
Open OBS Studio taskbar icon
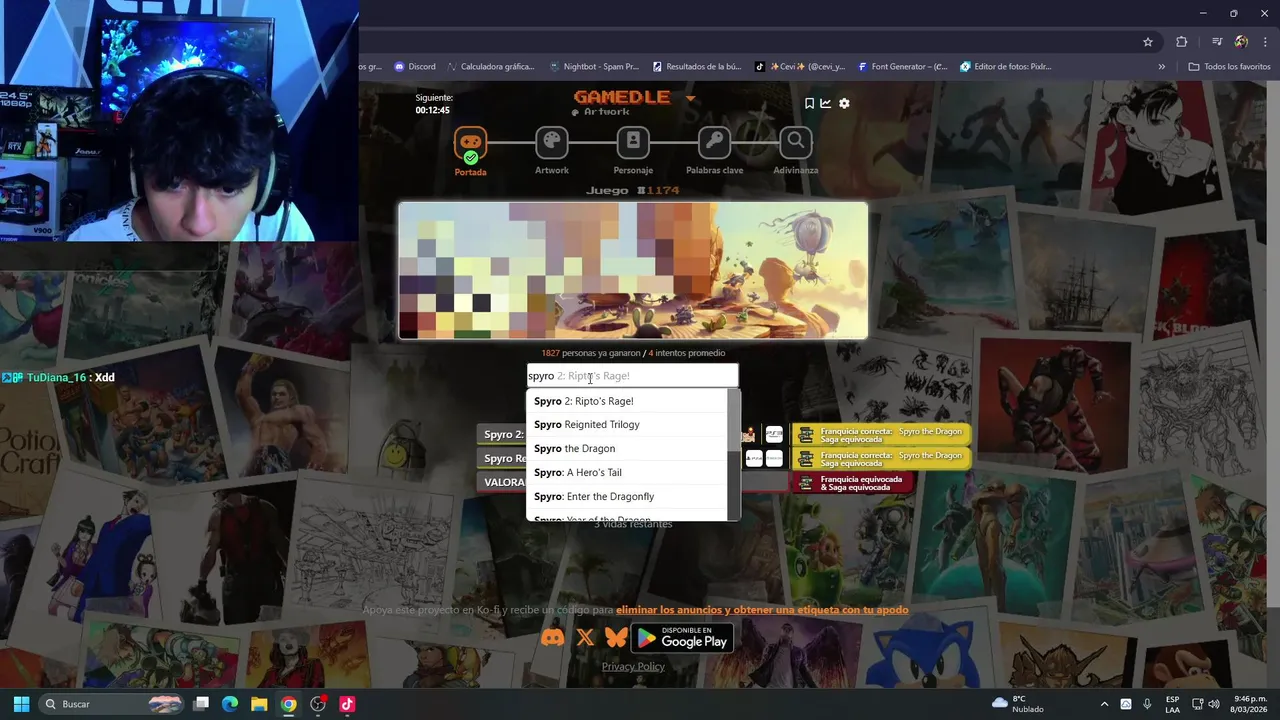(x=318, y=704)
